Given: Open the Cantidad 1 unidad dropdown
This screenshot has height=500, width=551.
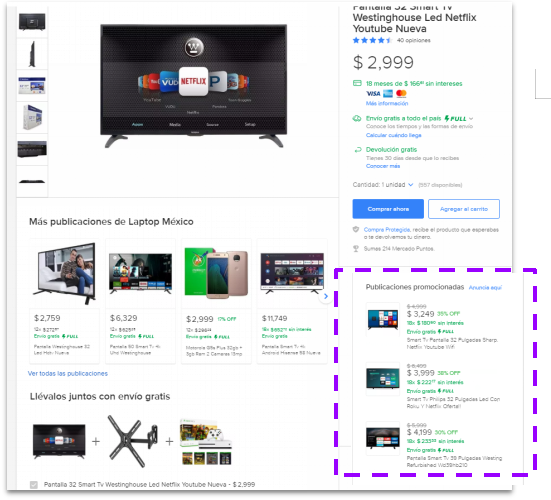Looking at the screenshot, I should [383, 185].
